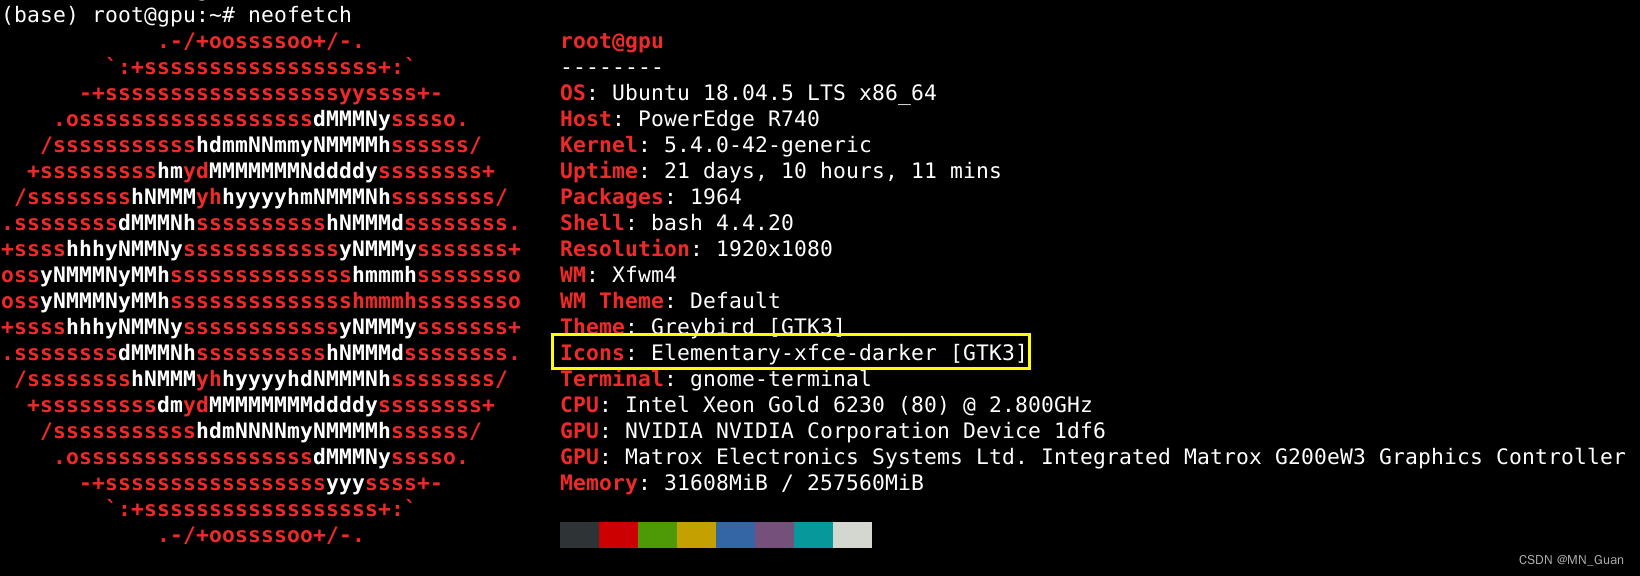Click the 'Kernel' label in red
Viewport: 1640px width, 576px height.
click(599, 145)
